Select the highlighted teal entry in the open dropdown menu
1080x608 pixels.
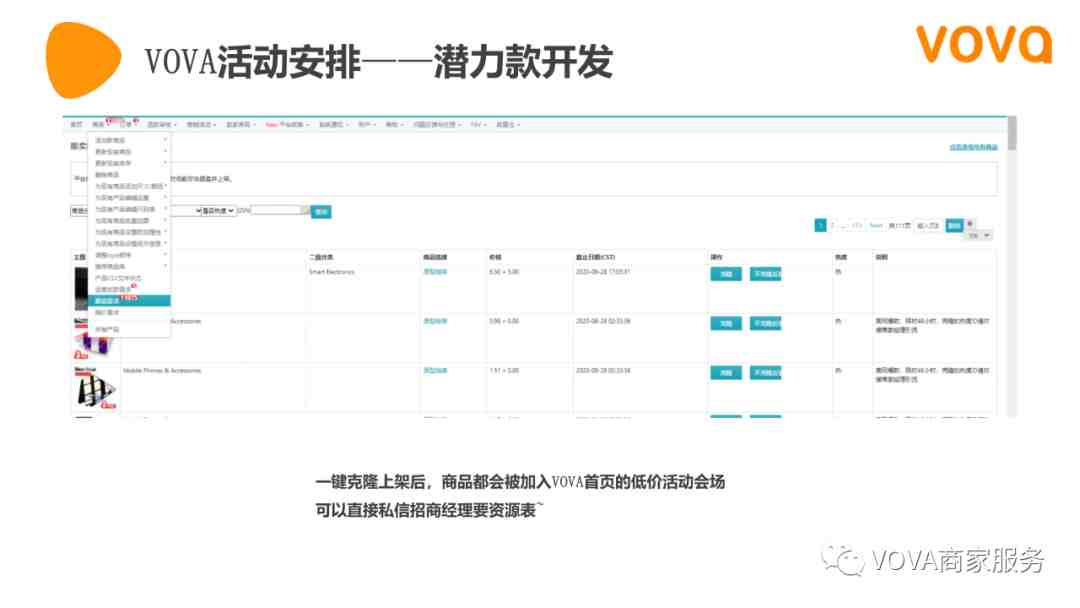click(129, 301)
